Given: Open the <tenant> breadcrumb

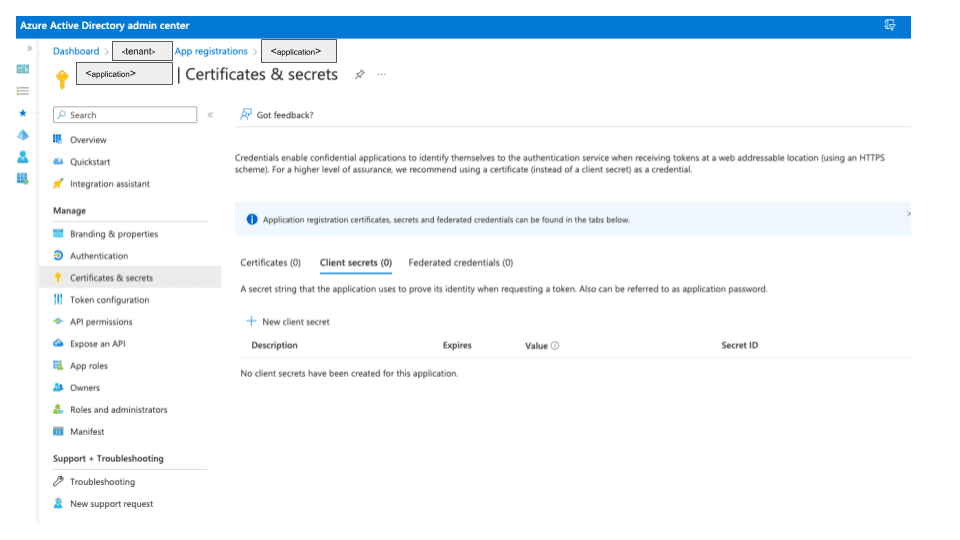Looking at the screenshot, I should pos(142,51).
